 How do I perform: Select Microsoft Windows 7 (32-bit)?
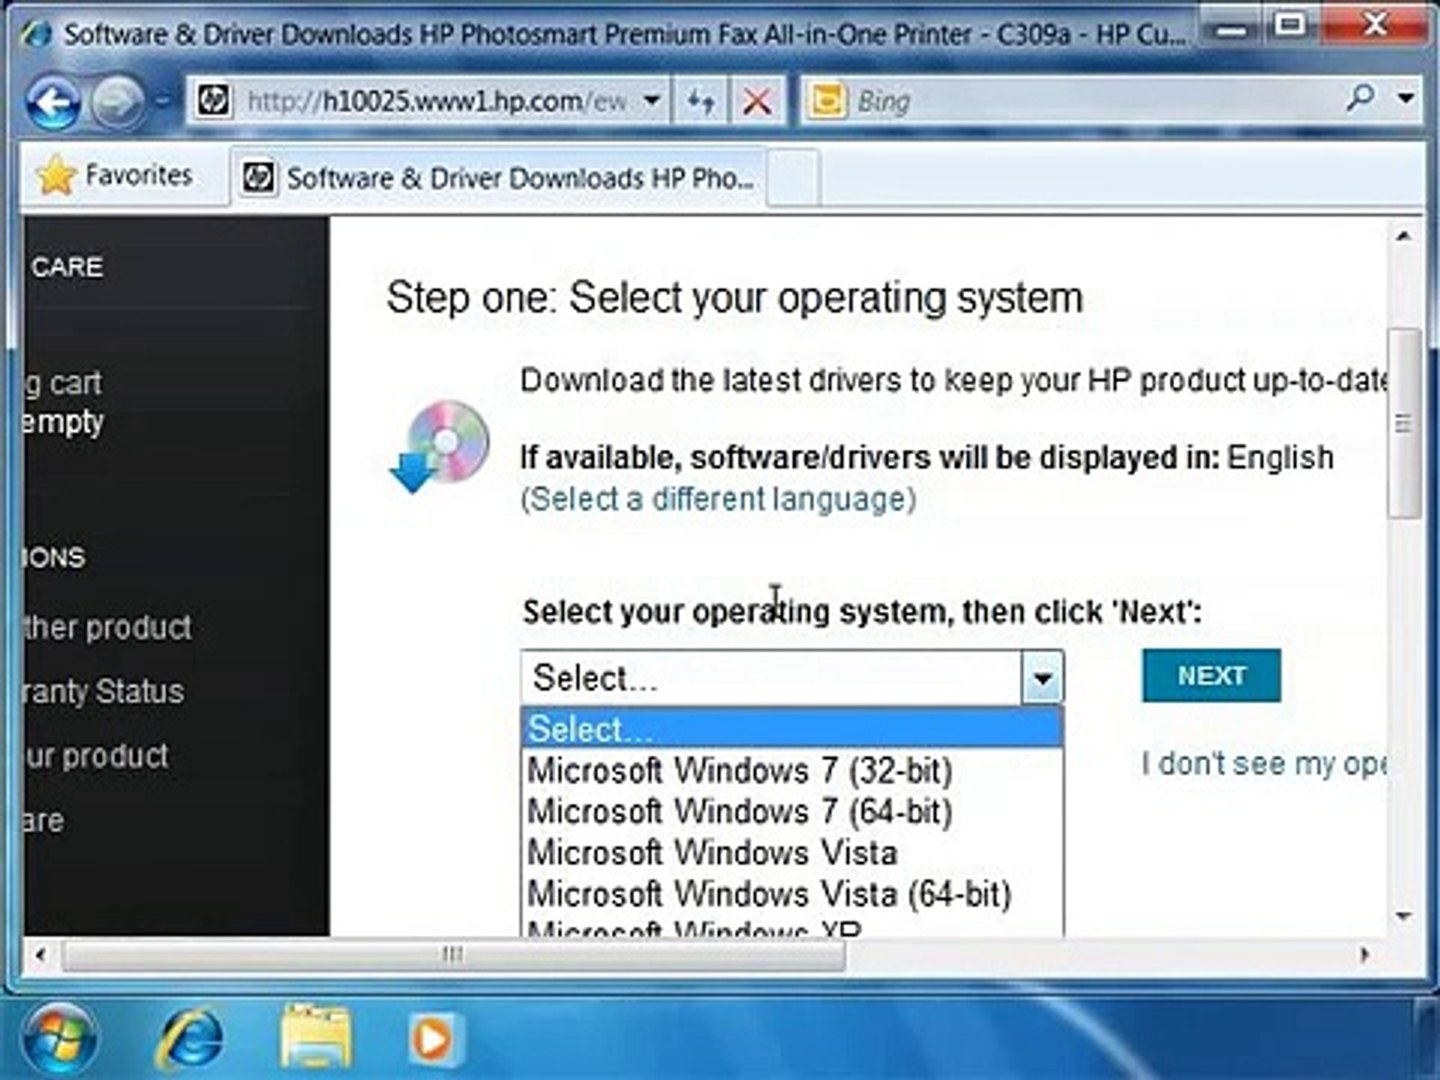click(x=791, y=770)
